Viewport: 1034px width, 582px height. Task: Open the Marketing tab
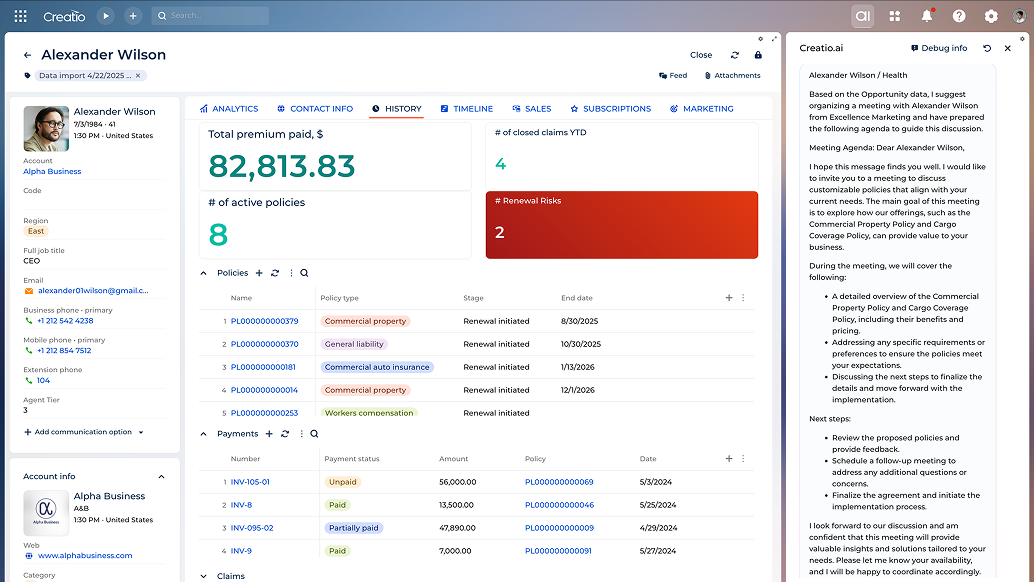[x=702, y=109]
